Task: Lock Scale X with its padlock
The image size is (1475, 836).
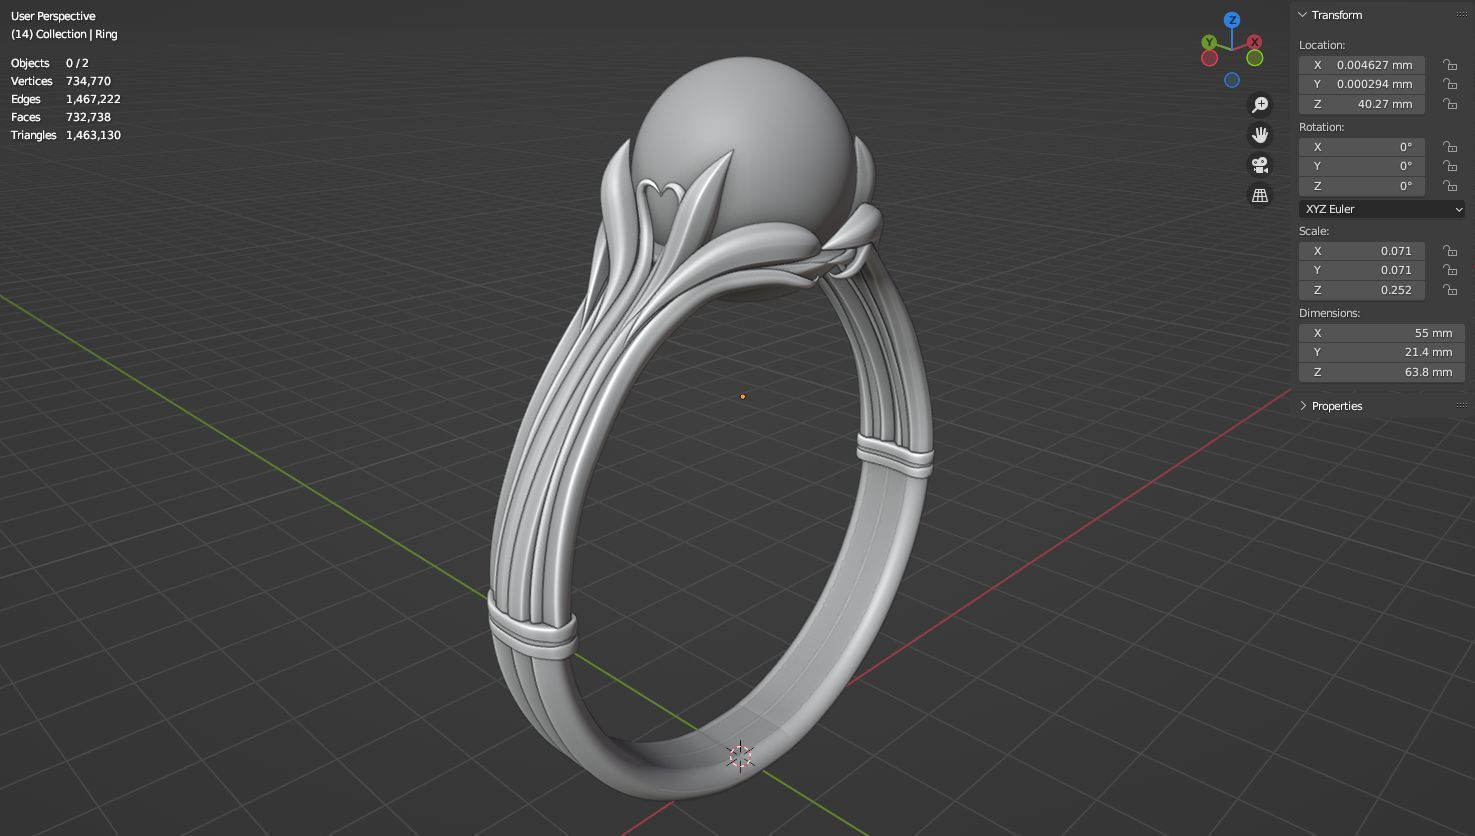Action: [1449, 251]
